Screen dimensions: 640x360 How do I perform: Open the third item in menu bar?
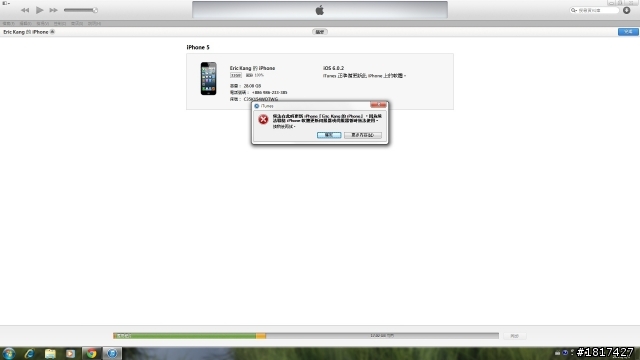pyautogui.click(x=42, y=24)
